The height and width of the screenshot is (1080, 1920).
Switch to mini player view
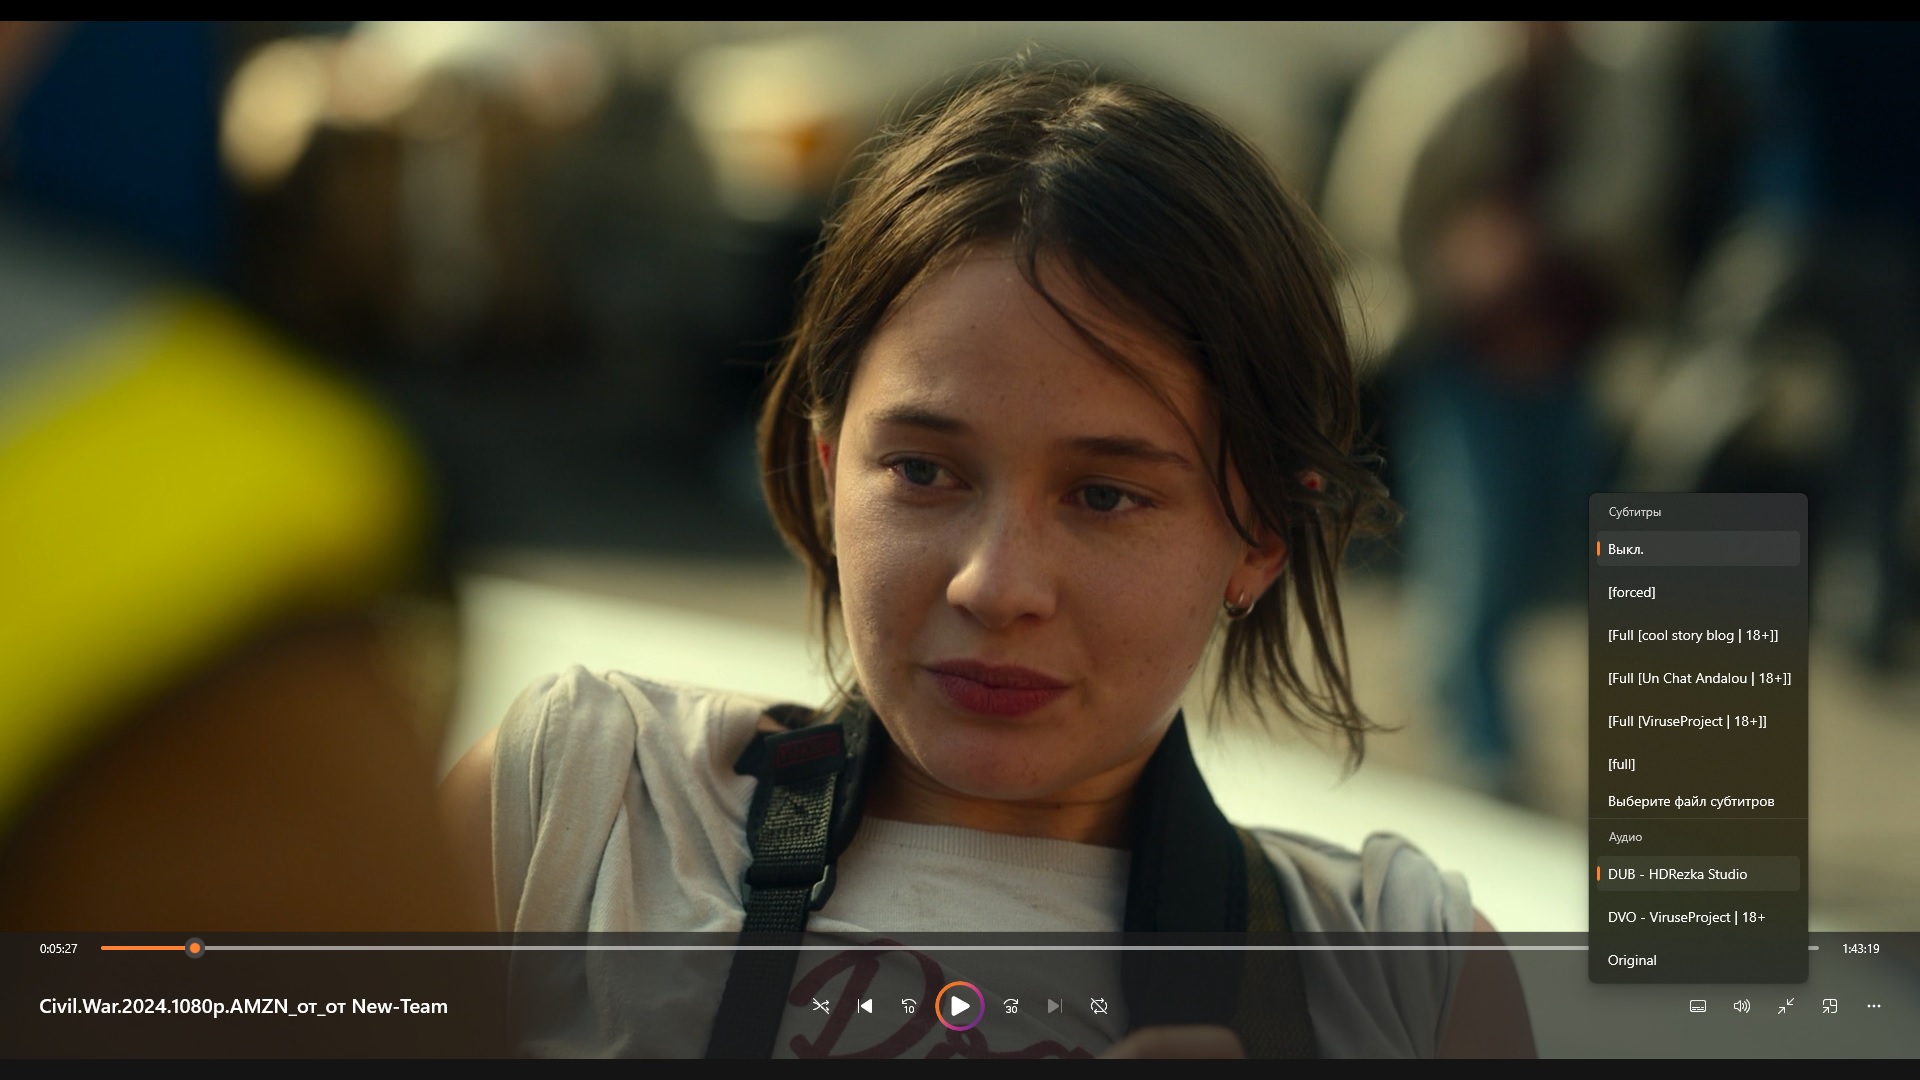pos(1830,1006)
